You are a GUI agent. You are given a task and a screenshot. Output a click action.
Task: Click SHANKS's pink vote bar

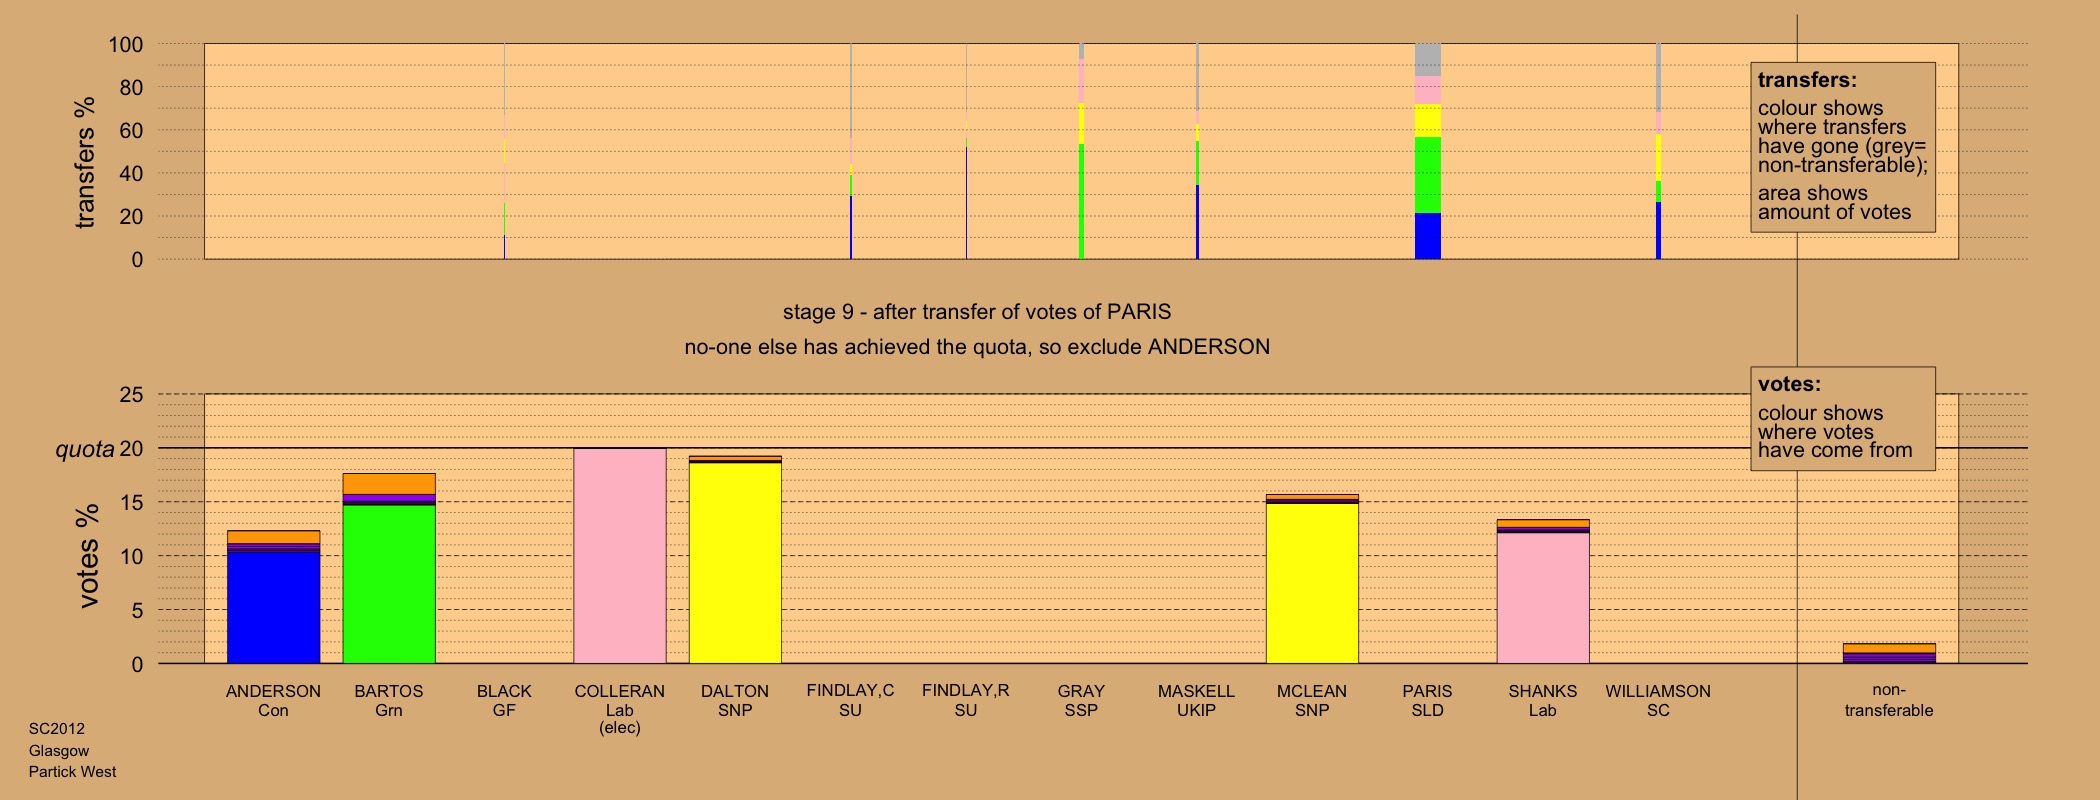(x=1542, y=597)
